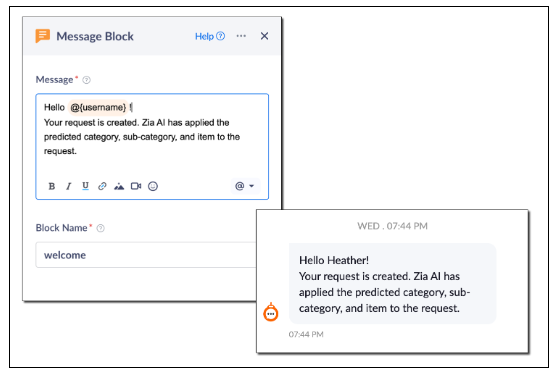Insert a video using camera icon
The height and width of the screenshot is (374, 560).
(136, 186)
